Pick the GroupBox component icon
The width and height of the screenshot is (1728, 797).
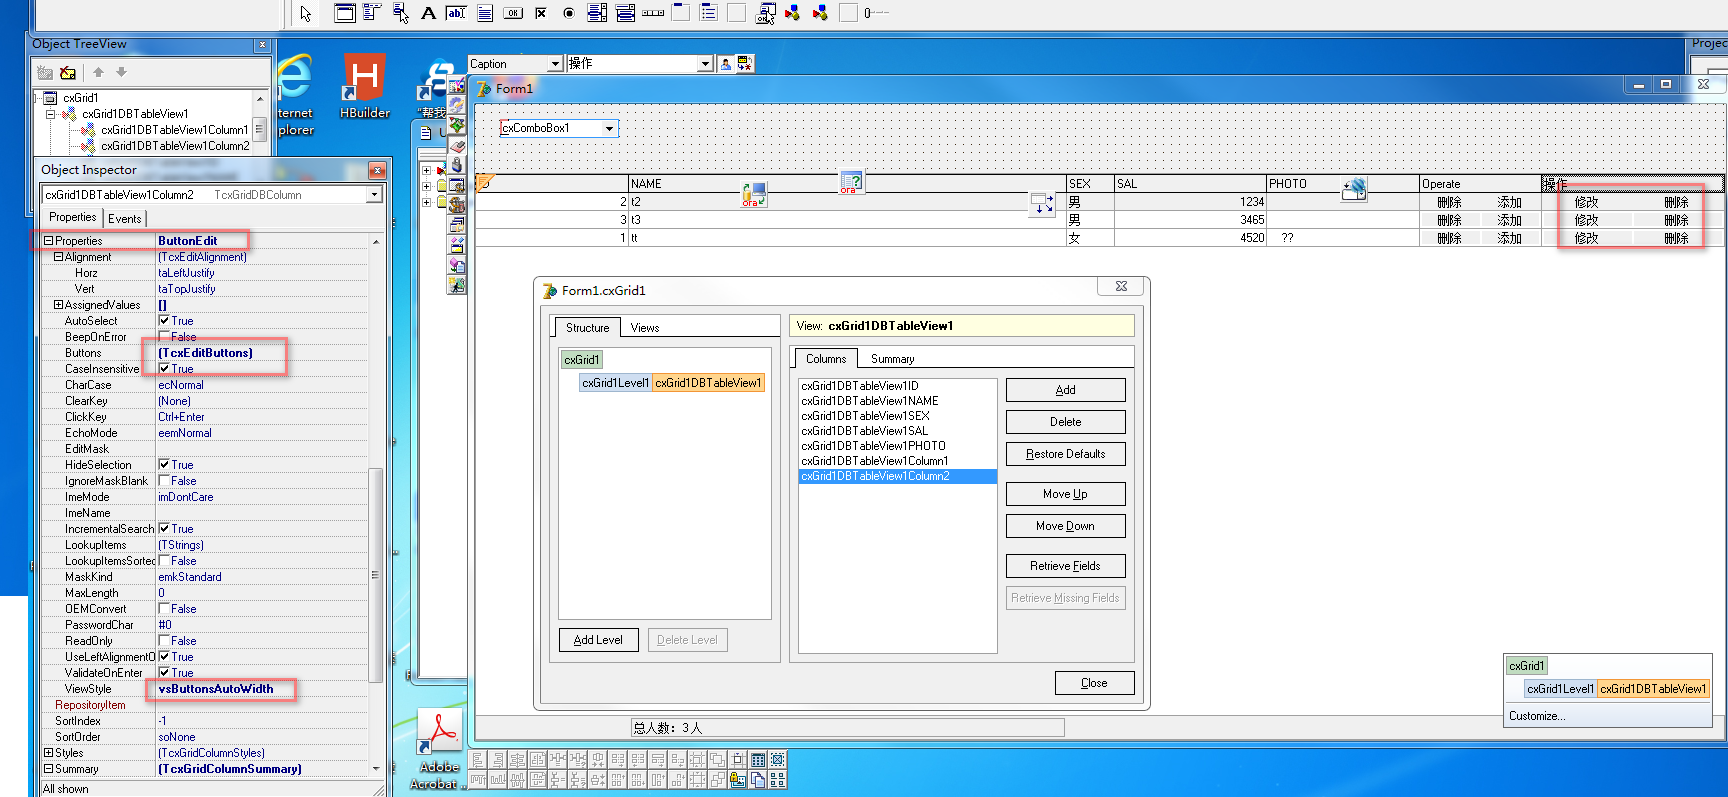pyautogui.click(x=681, y=13)
